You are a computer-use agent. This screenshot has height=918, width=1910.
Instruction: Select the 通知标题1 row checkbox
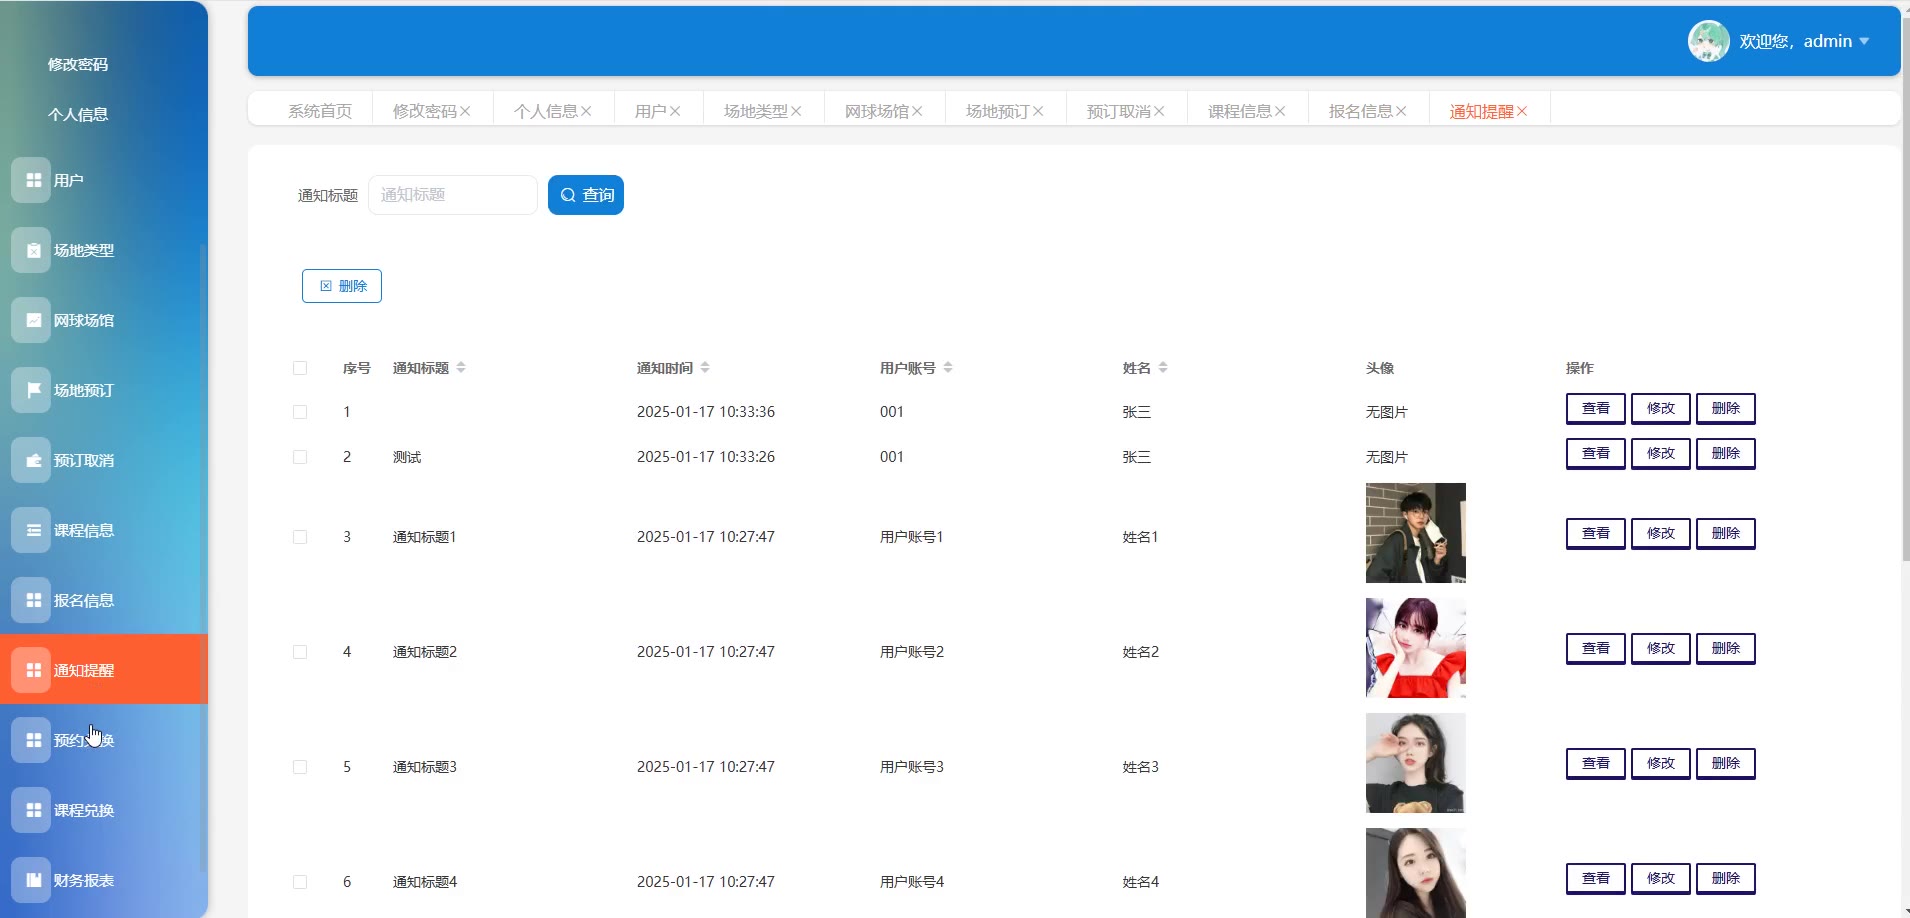[300, 537]
